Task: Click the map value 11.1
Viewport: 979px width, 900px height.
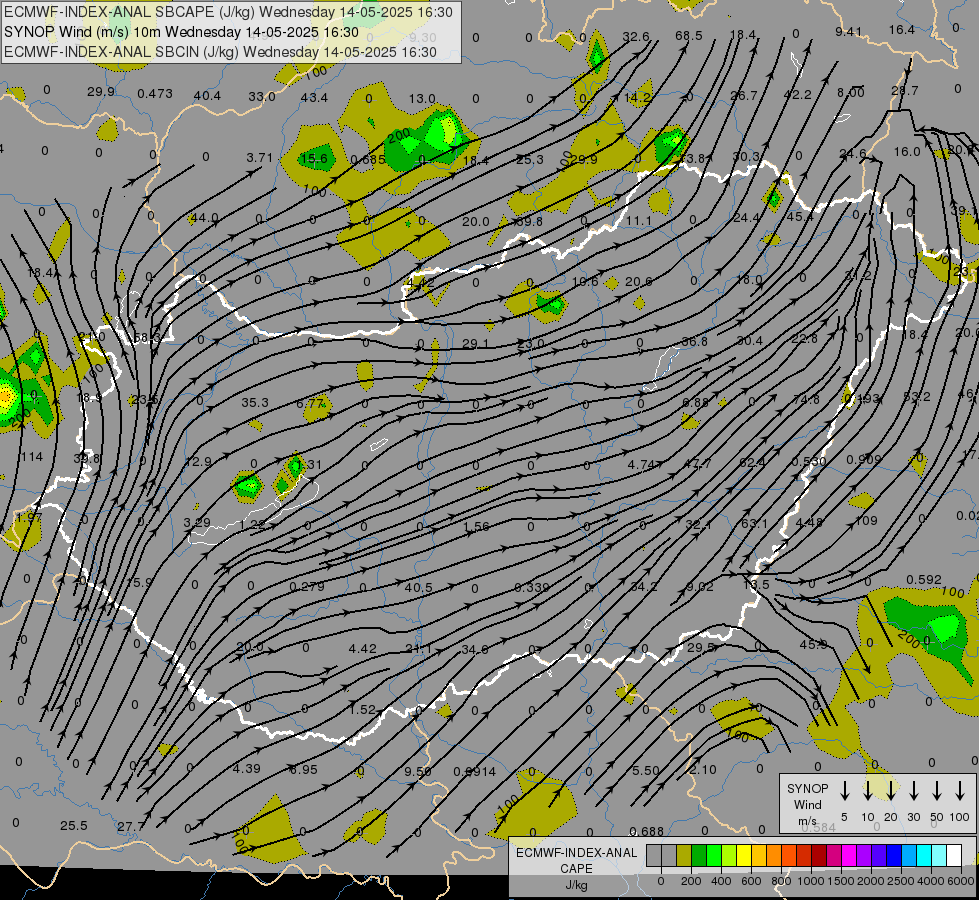Action: click(638, 220)
